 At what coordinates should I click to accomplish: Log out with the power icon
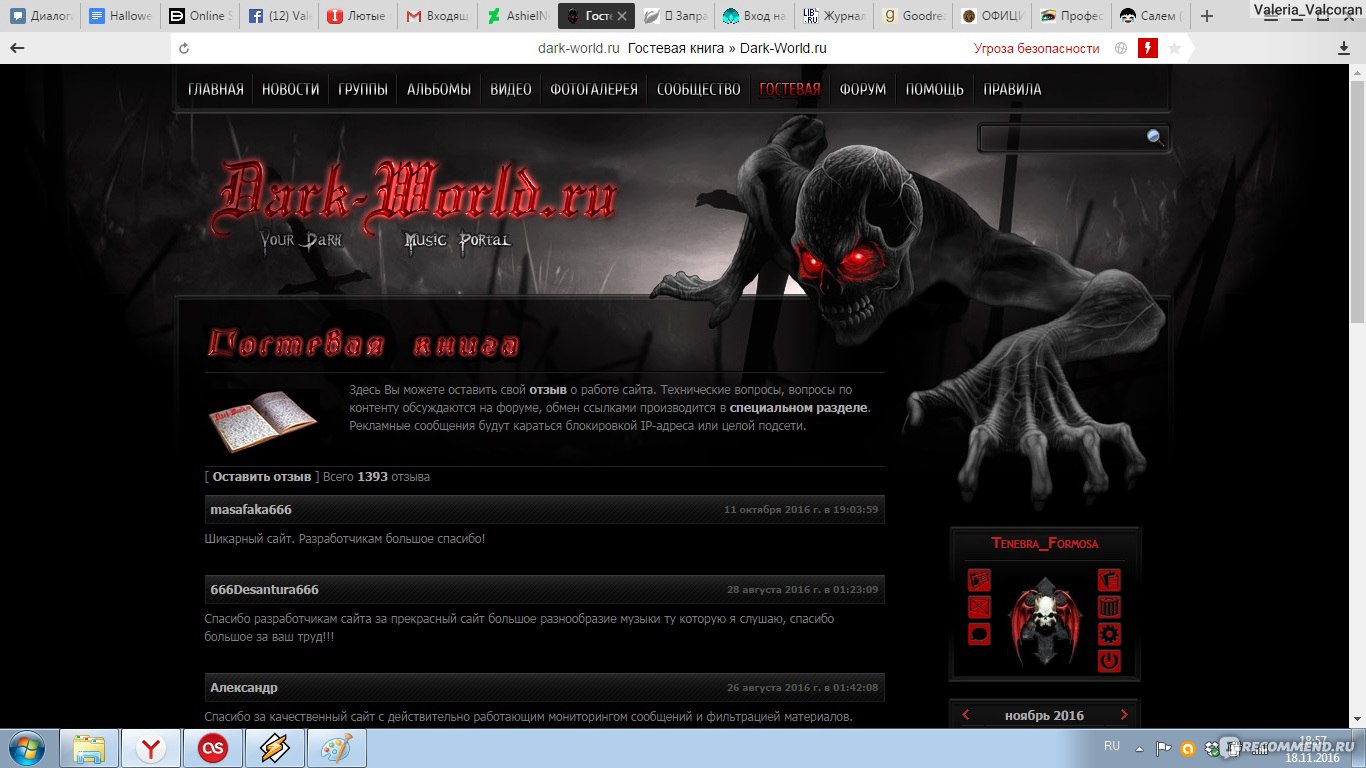[1109, 661]
